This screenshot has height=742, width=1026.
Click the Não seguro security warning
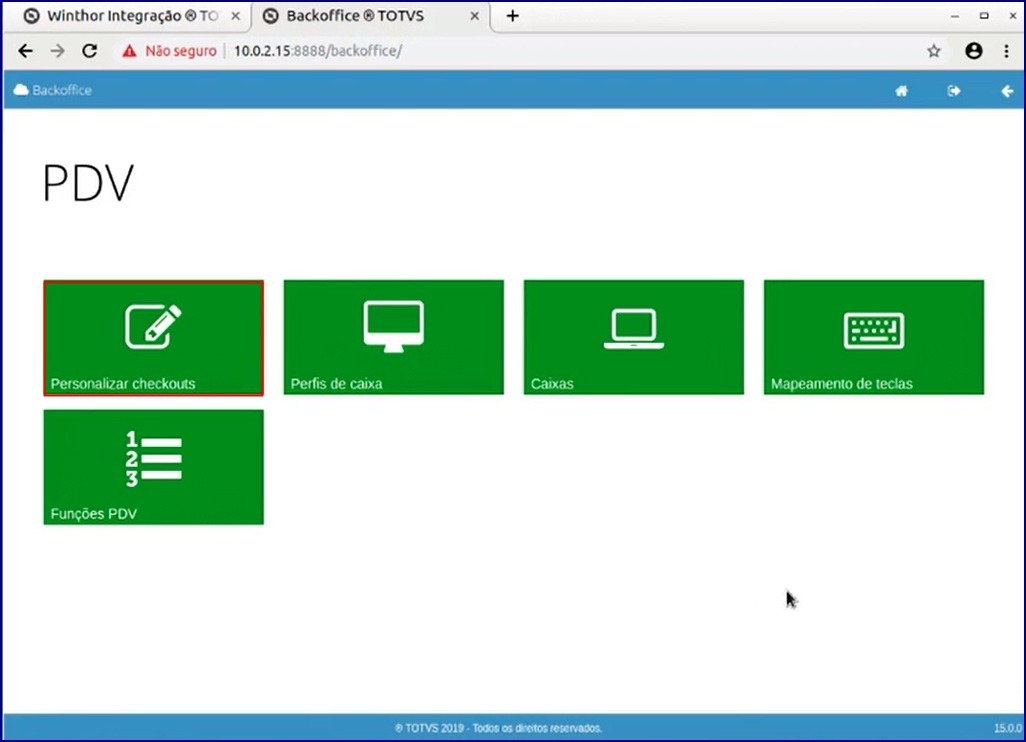coord(169,51)
